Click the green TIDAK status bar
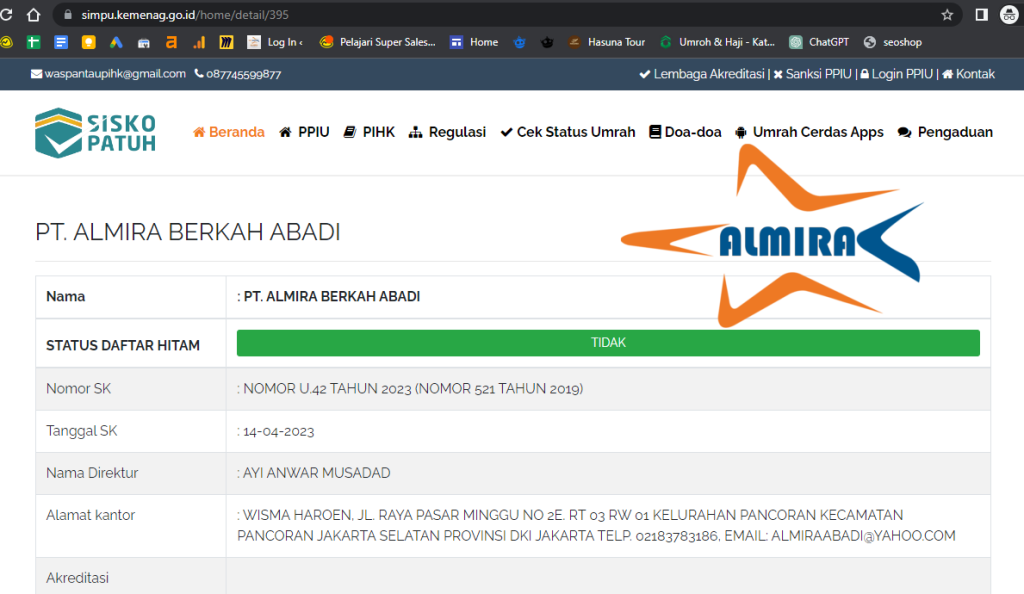1024x594 pixels. pyautogui.click(x=608, y=343)
